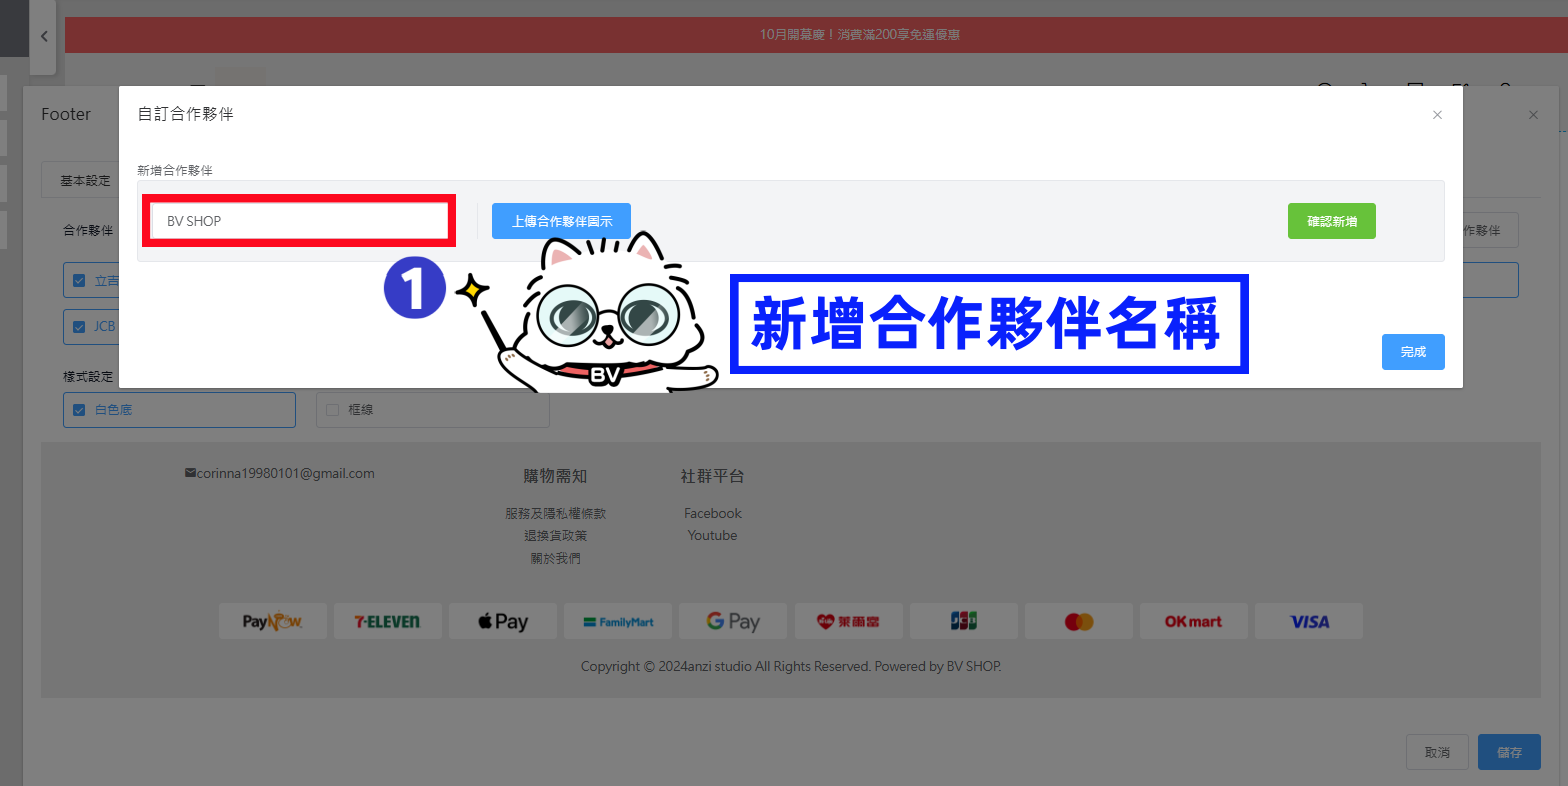Click the PayNow payment logo
This screenshot has height=786, width=1568.
click(272, 621)
